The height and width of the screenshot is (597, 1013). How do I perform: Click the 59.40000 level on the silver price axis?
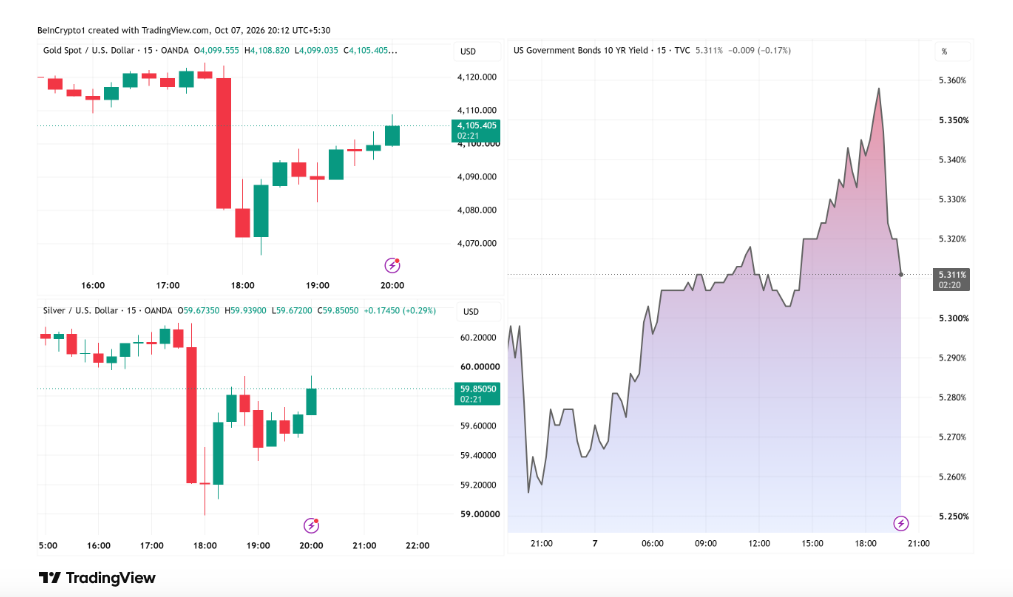point(478,455)
